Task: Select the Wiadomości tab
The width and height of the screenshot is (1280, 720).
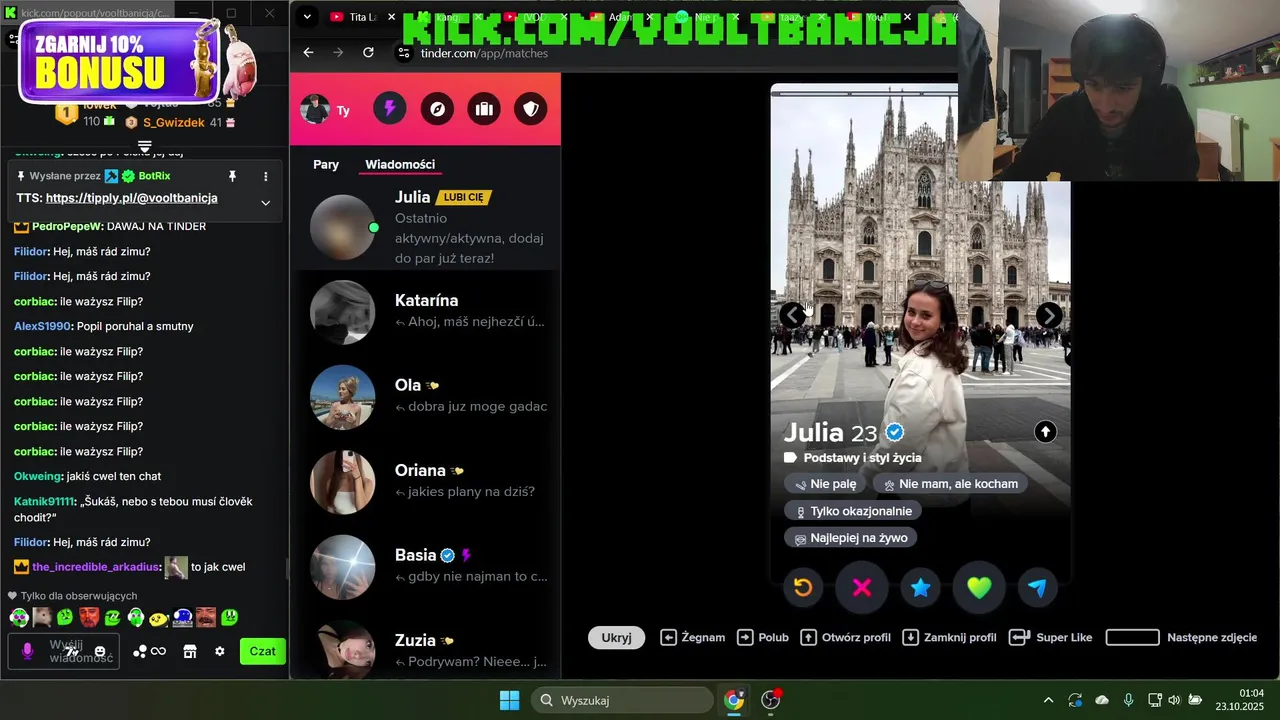Action: pos(400,164)
